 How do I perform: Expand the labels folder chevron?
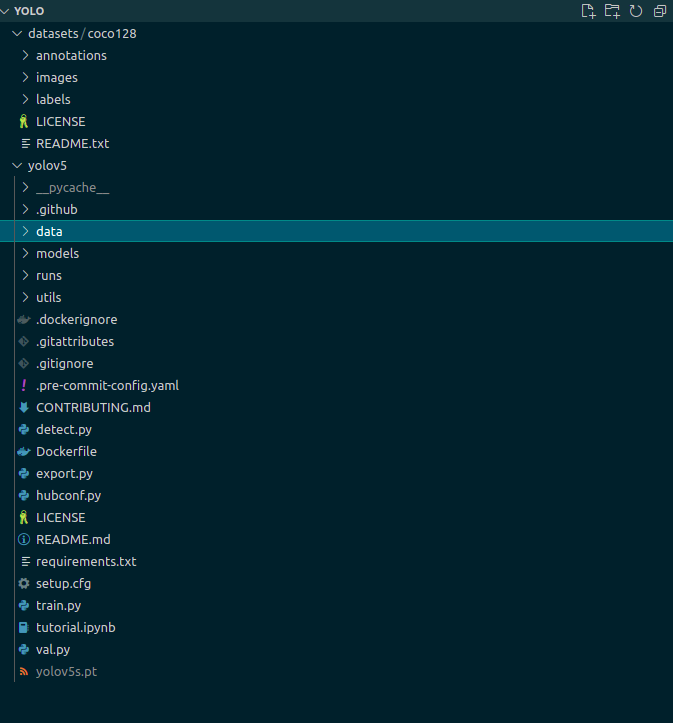(25, 99)
